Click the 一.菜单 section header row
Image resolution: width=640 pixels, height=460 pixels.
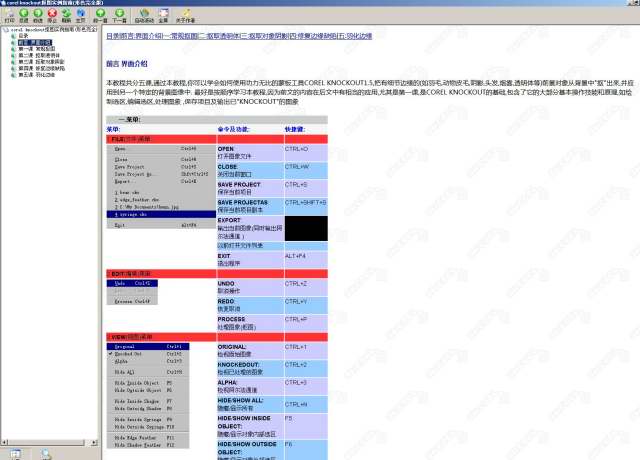pyautogui.click(x=217, y=120)
